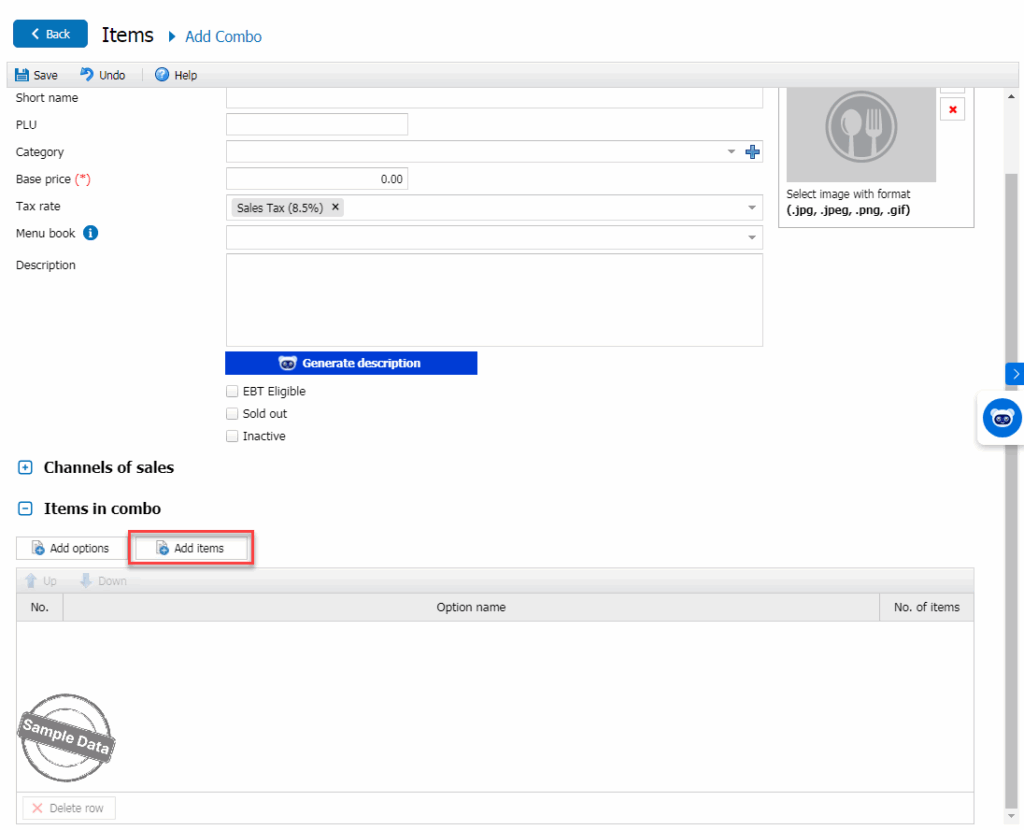Check the Sold out checkbox
The image size is (1024, 830).
coord(232,413)
